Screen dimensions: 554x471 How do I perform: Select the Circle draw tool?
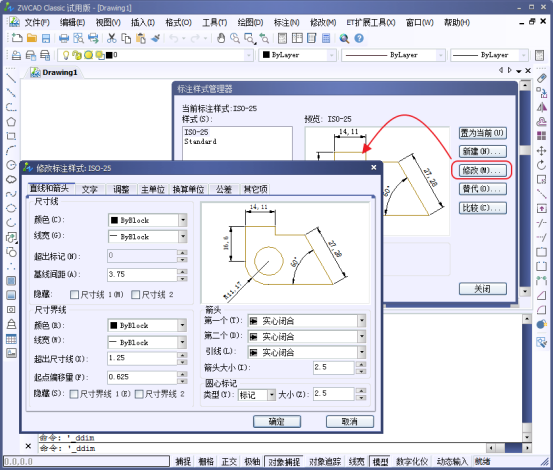[x=11, y=165]
